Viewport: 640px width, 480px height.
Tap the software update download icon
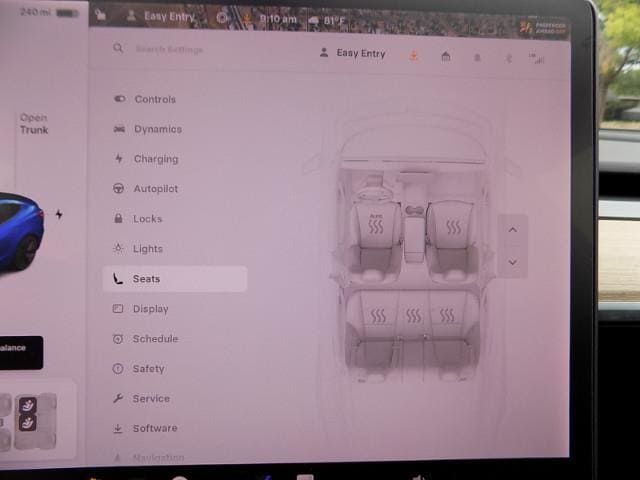click(x=413, y=56)
